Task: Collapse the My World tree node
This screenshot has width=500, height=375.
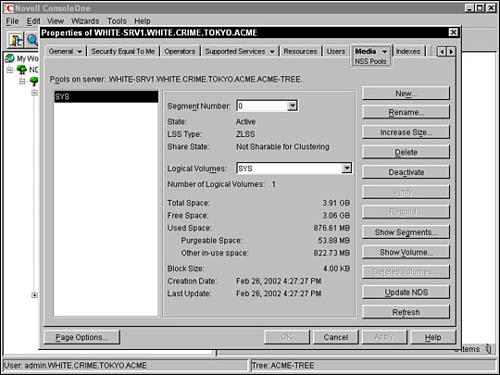Action: coord(10,70)
